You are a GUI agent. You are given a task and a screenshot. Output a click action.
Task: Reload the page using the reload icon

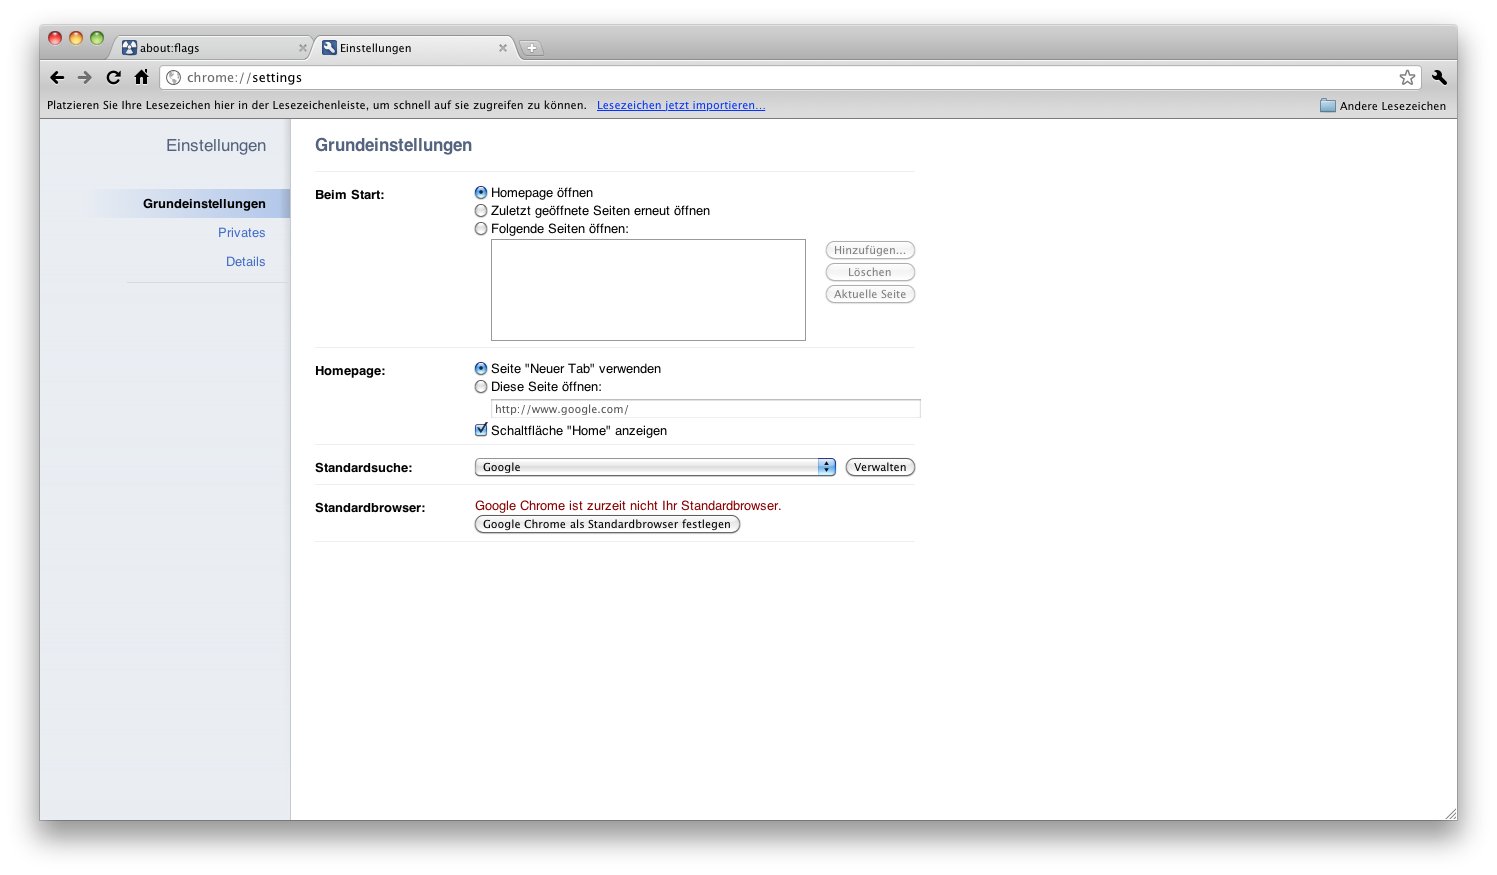pyautogui.click(x=113, y=77)
